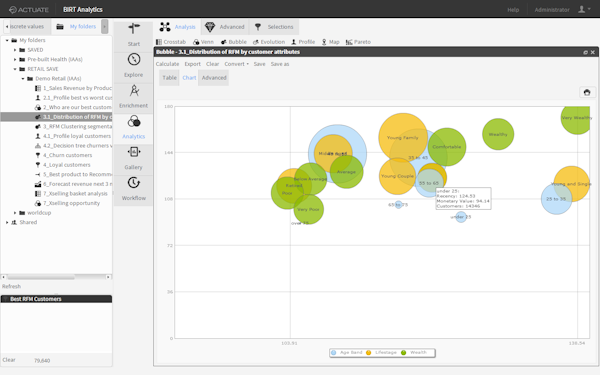This screenshot has width=600, height=375.
Task: Open the Workflow clock icon
Action: point(134,183)
